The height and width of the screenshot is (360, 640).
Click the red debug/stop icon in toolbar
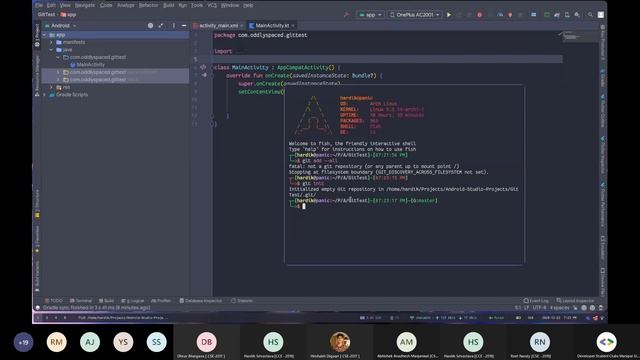[480, 15]
